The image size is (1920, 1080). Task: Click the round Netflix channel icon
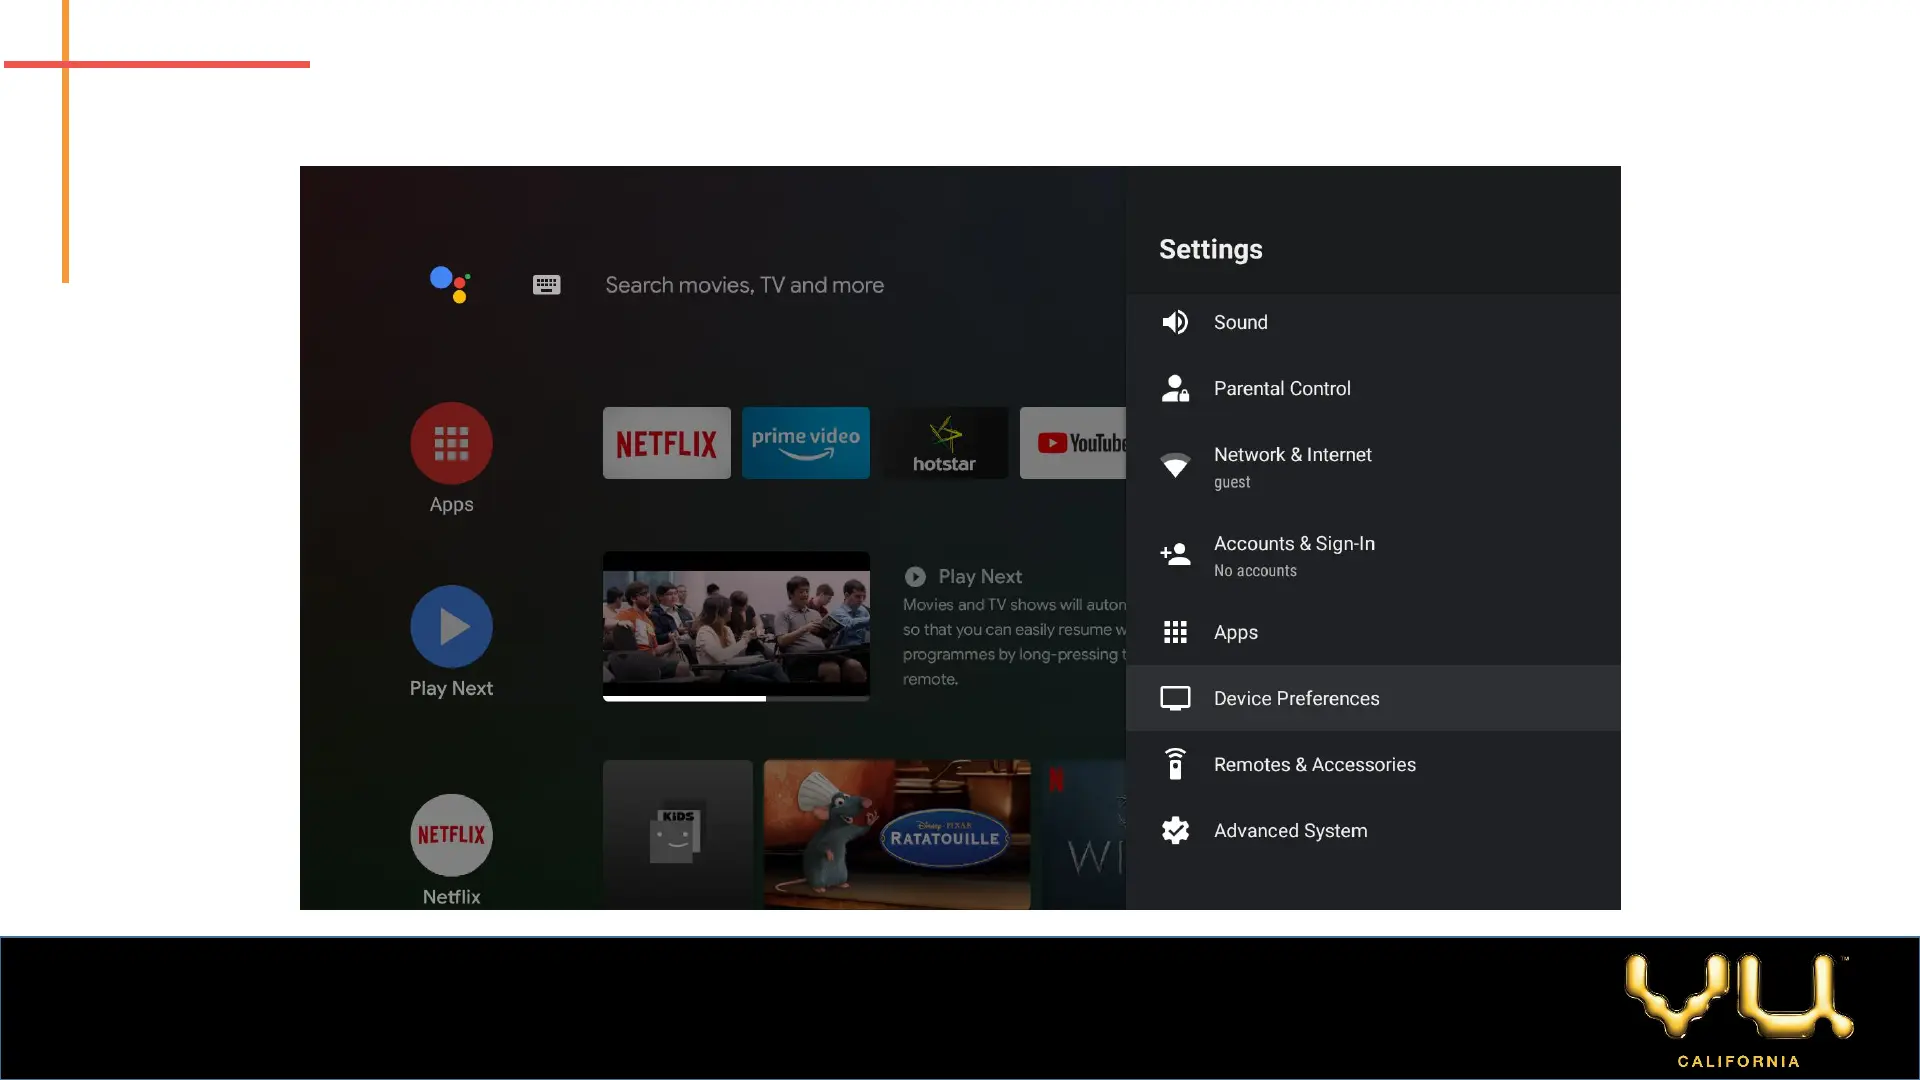451,835
